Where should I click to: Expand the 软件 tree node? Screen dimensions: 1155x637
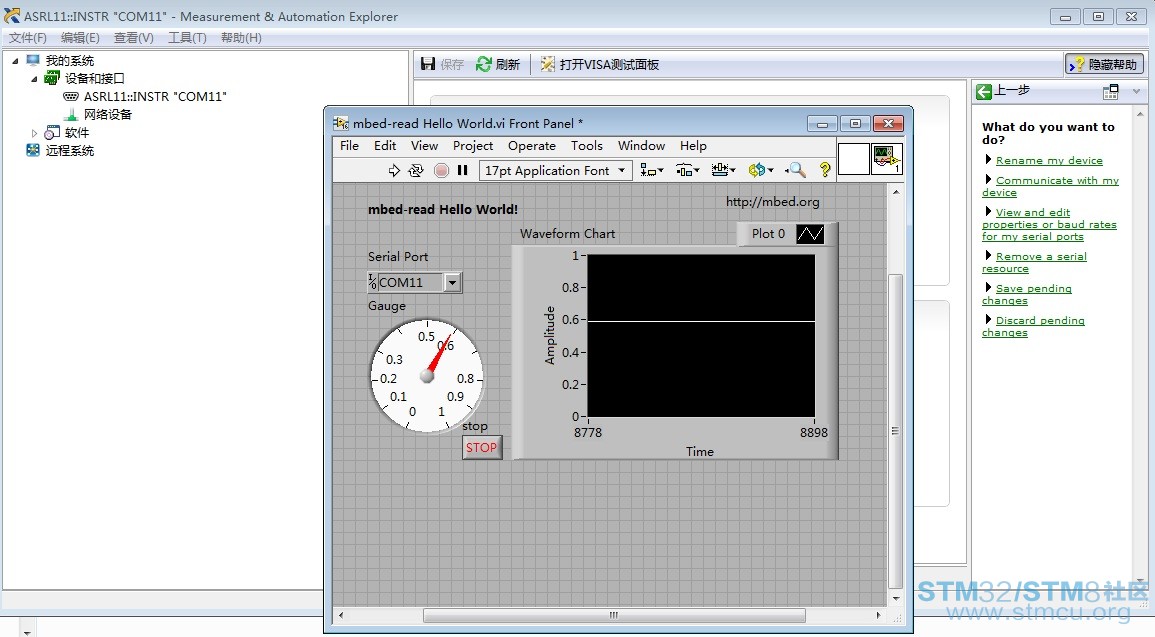click(34, 133)
